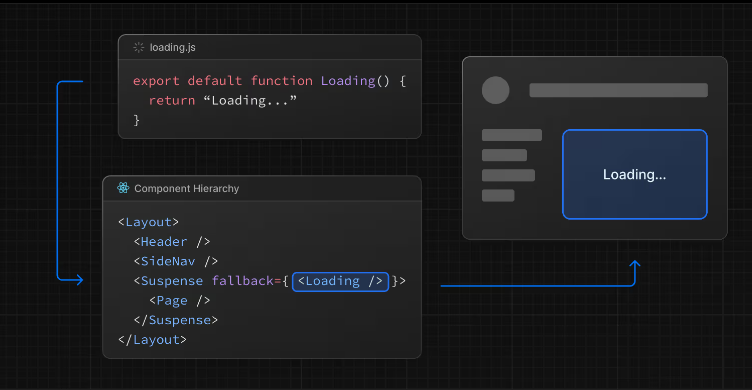
Task: Click the React atom icon
Action: (123, 188)
